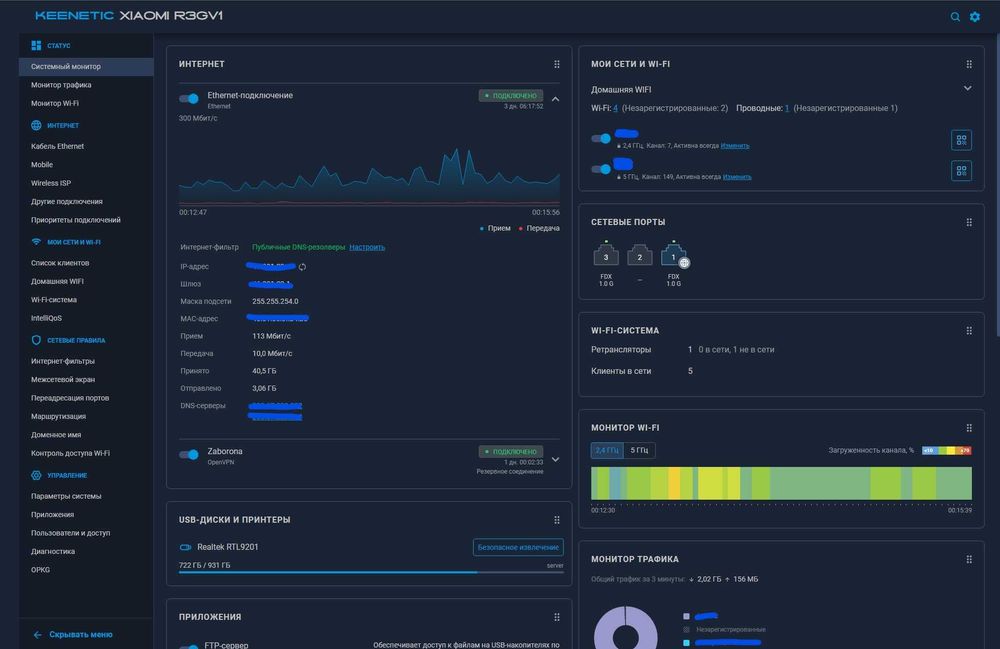Viewport: 1000px width, 649px height.
Task: Click Настроить link next to Интернет-фильтр
Action: pos(367,247)
